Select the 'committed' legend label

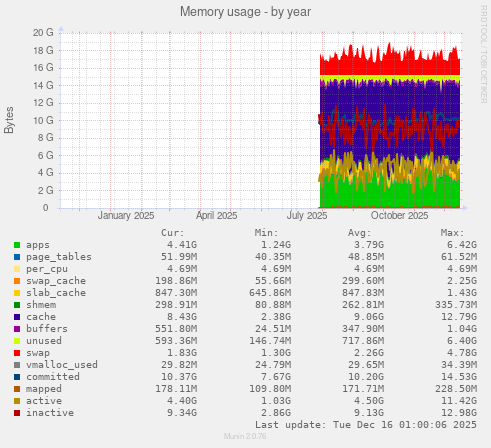(x=53, y=377)
